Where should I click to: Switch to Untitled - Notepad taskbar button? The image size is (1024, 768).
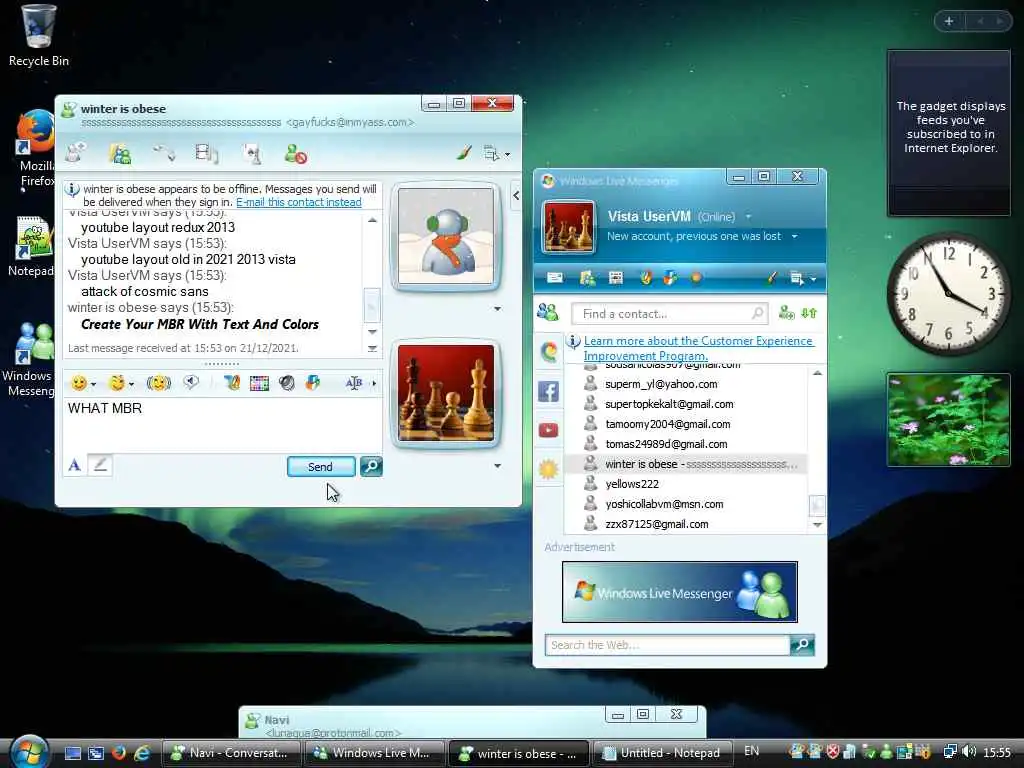(x=661, y=753)
